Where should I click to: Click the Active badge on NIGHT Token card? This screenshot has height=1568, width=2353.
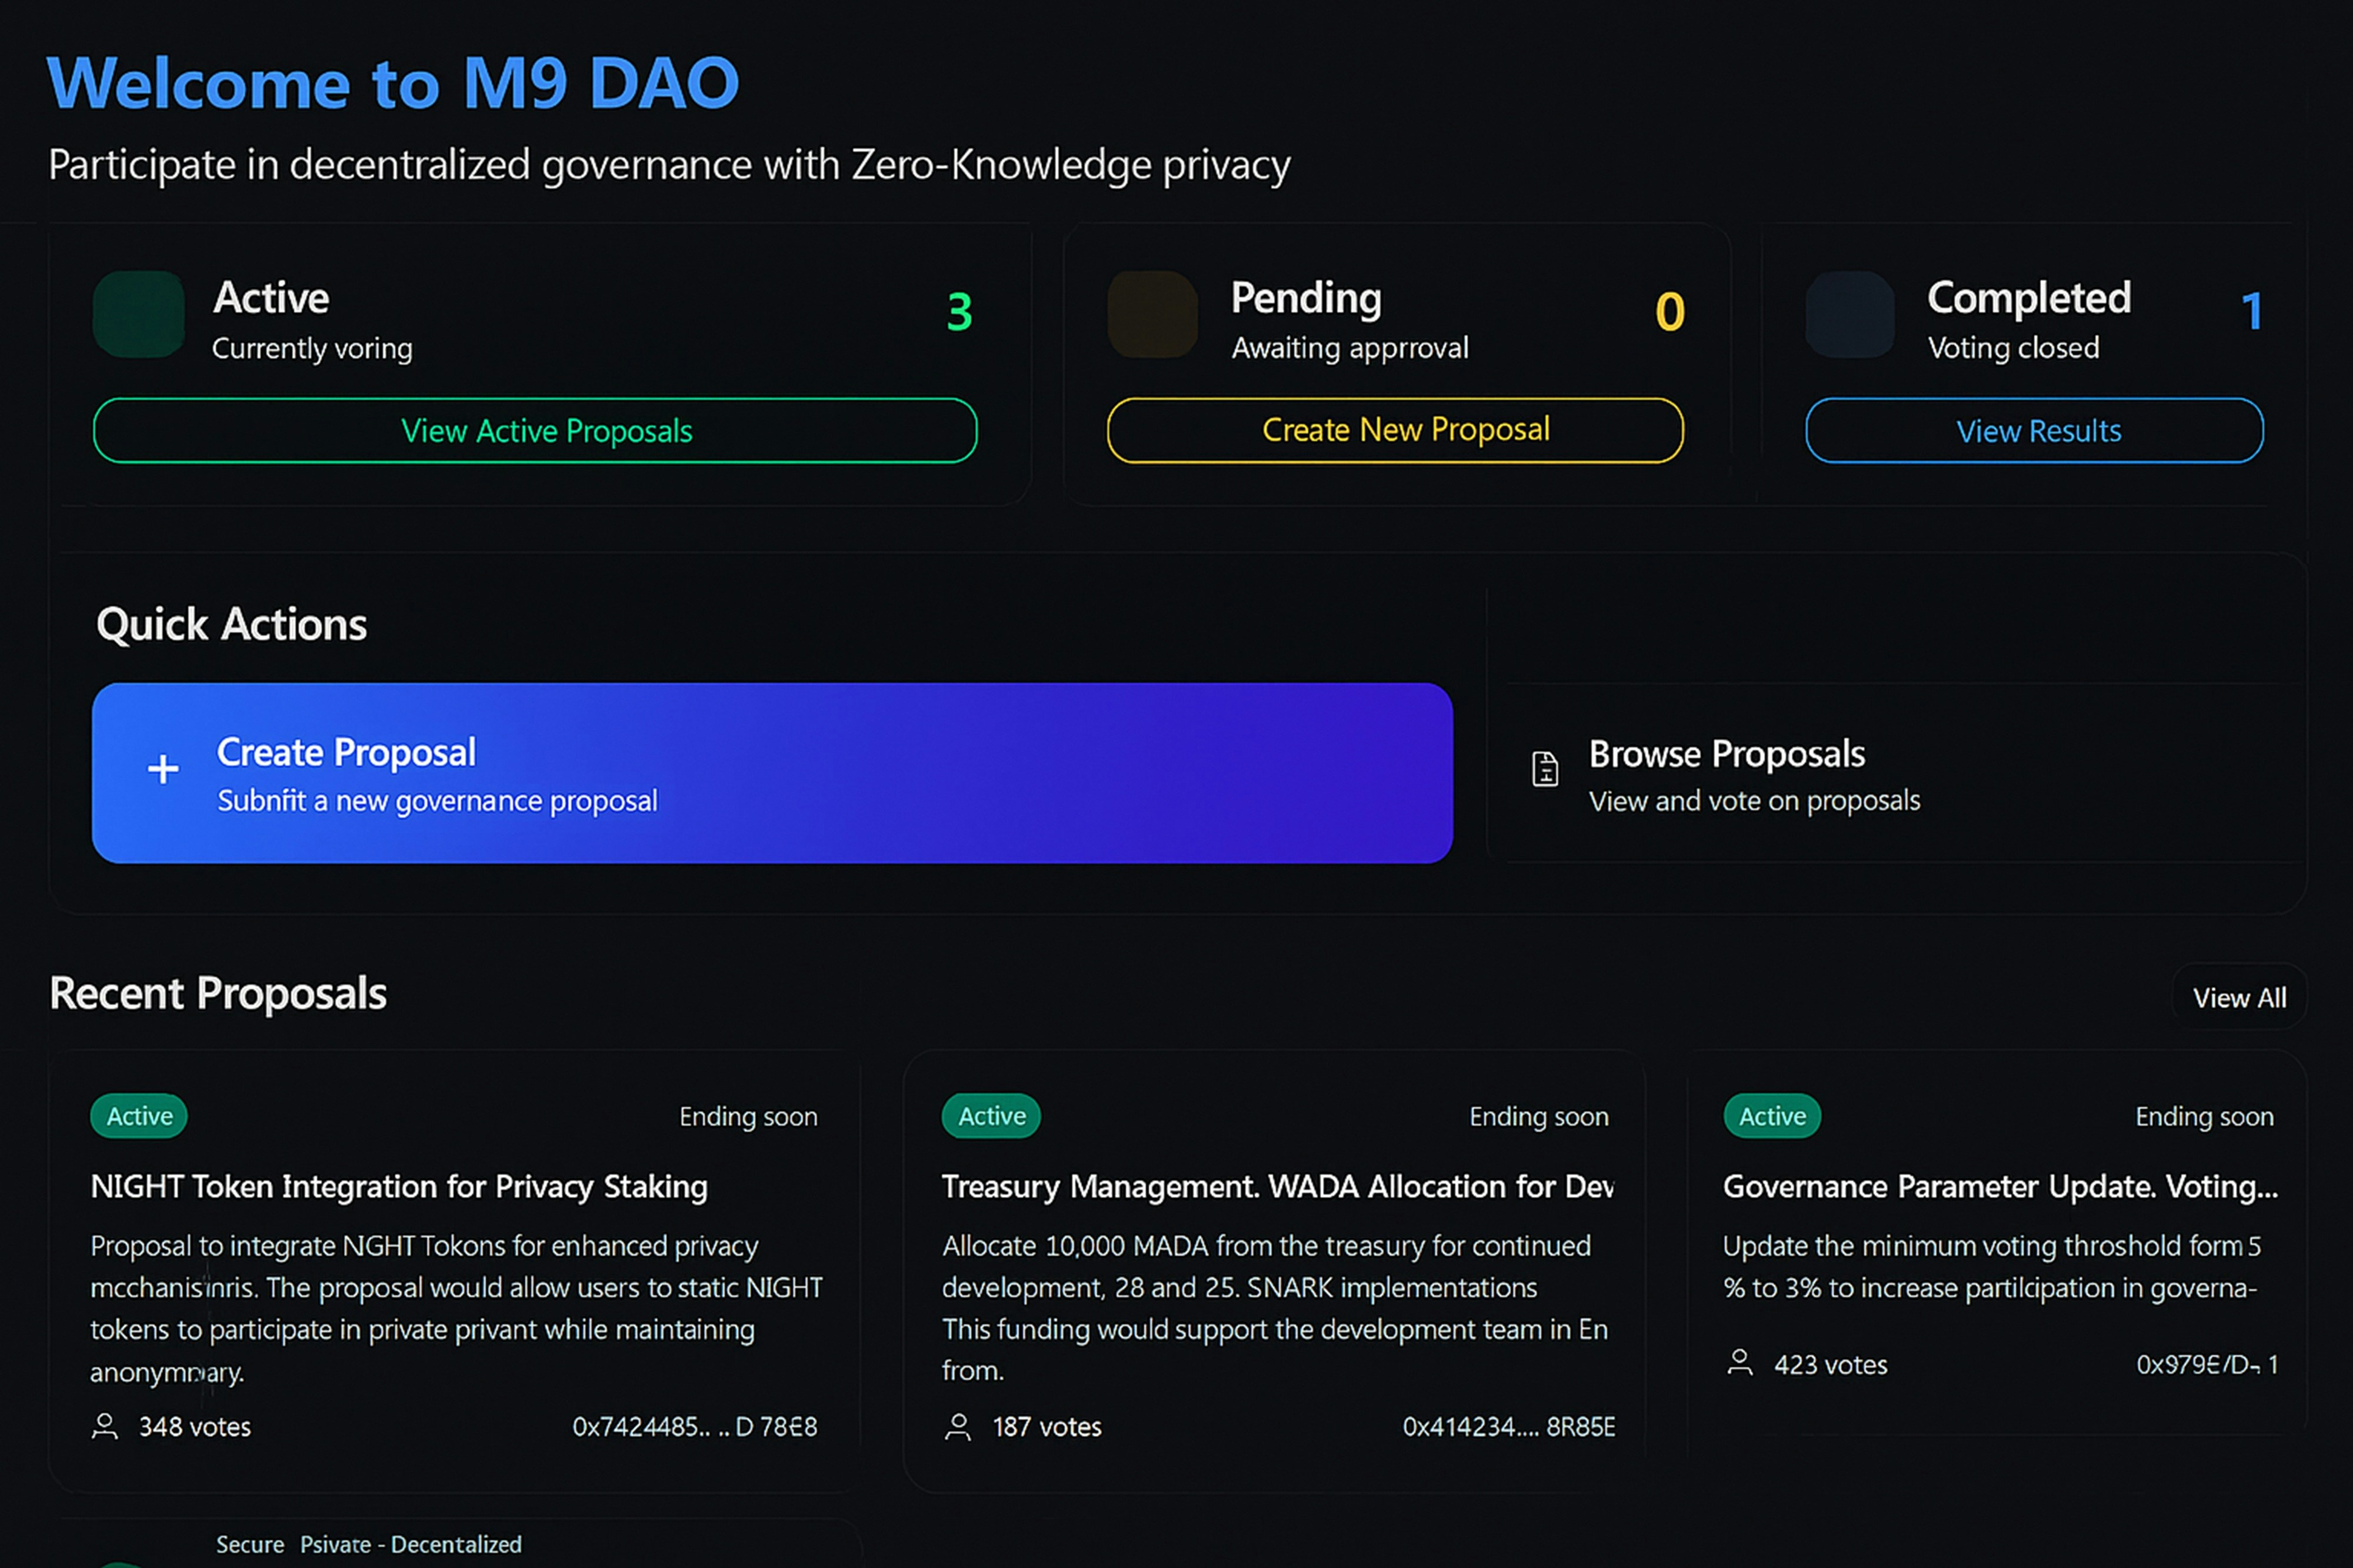(139, 1116)
